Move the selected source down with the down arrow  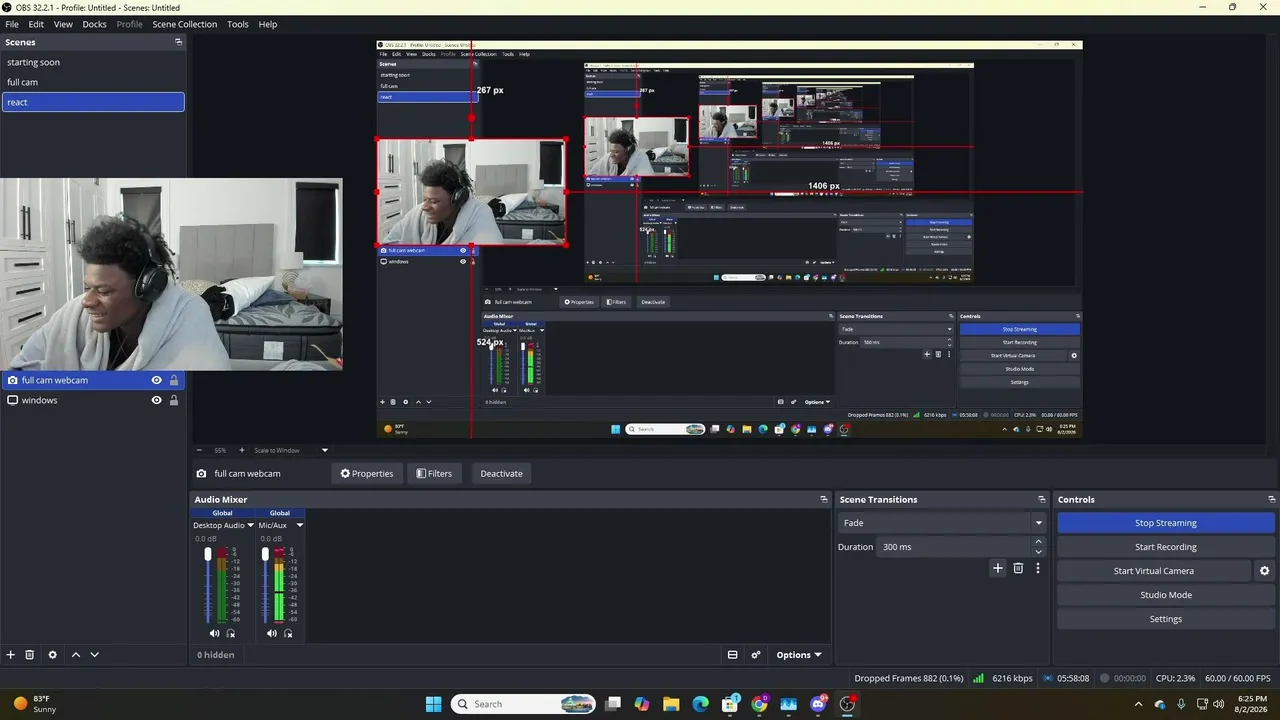95,655
